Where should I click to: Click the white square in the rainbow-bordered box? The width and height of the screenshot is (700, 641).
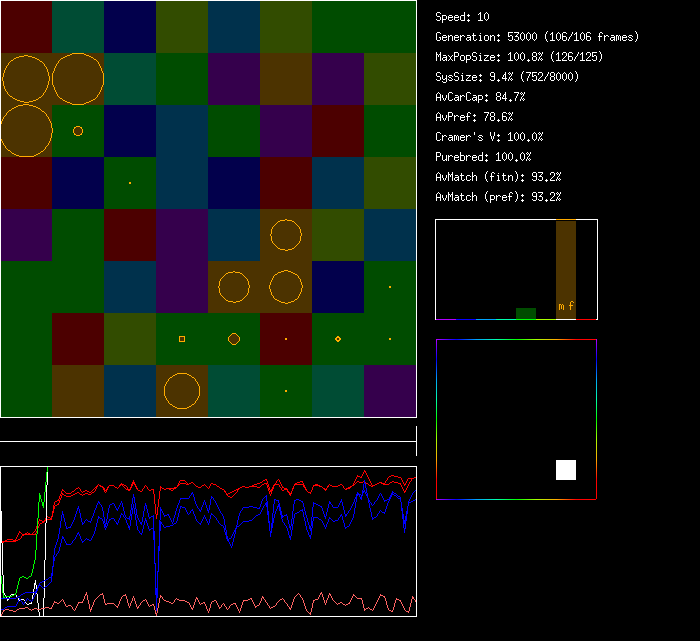566,470
